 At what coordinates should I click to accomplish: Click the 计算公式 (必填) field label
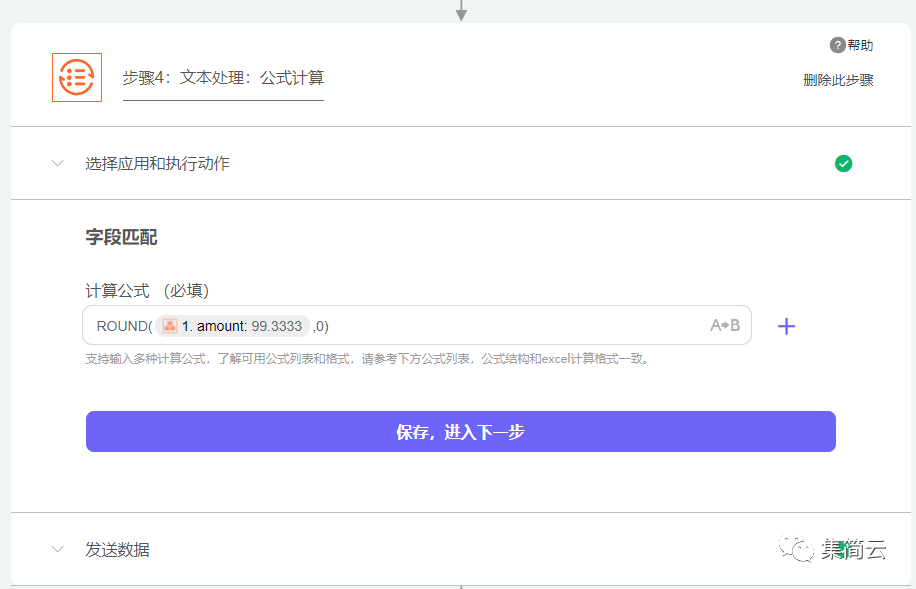click(147, 290)
